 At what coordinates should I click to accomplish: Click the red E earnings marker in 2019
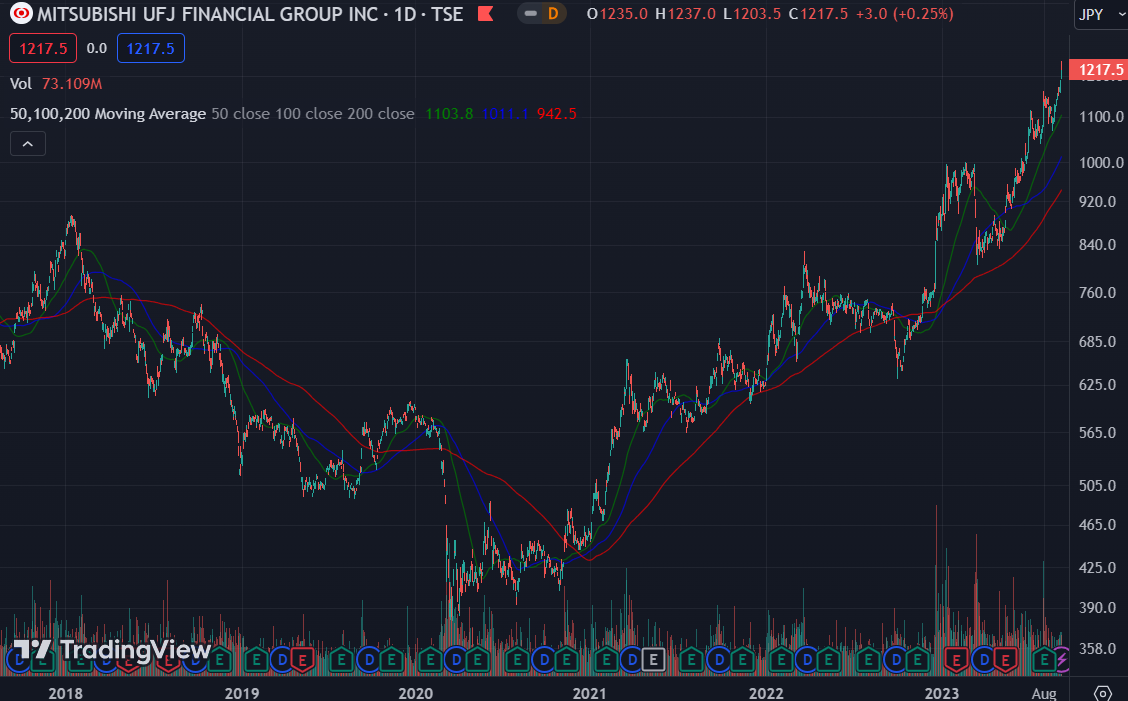302,659
